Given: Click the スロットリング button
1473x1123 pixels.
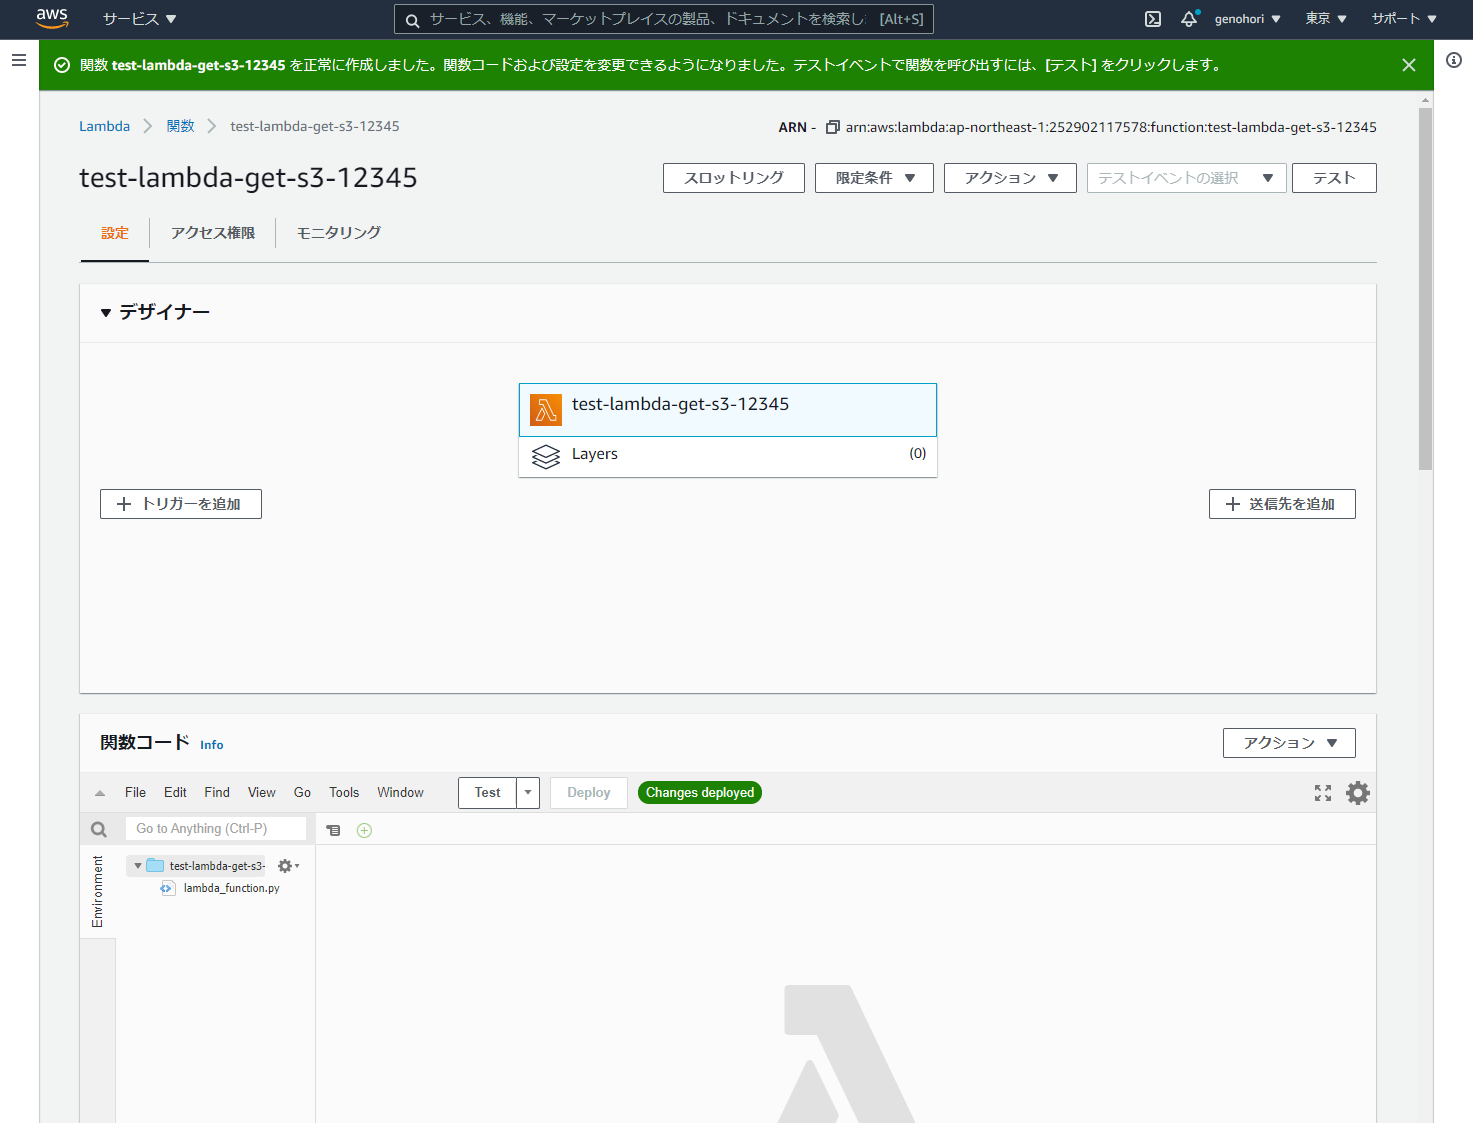Looking at the screenshot, I should 734,178.
